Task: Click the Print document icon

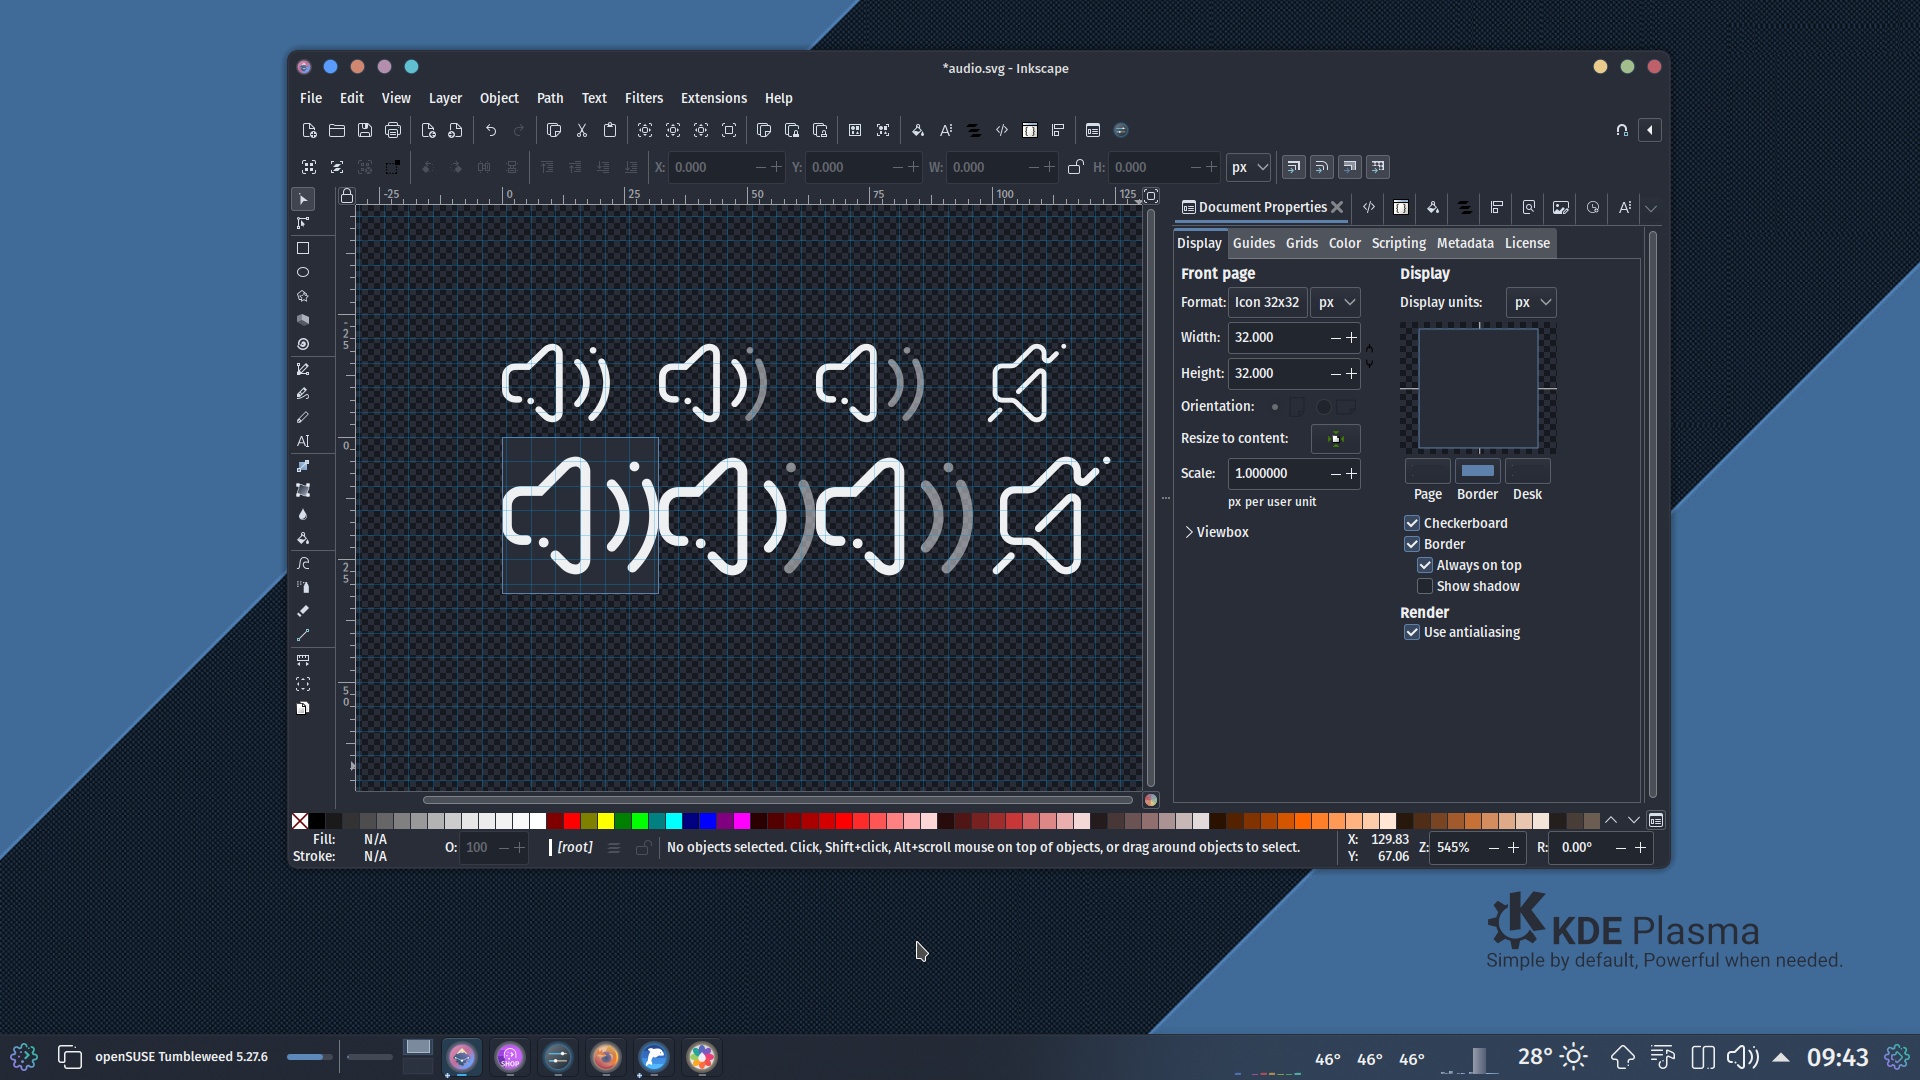Action: tap(393, 130)
